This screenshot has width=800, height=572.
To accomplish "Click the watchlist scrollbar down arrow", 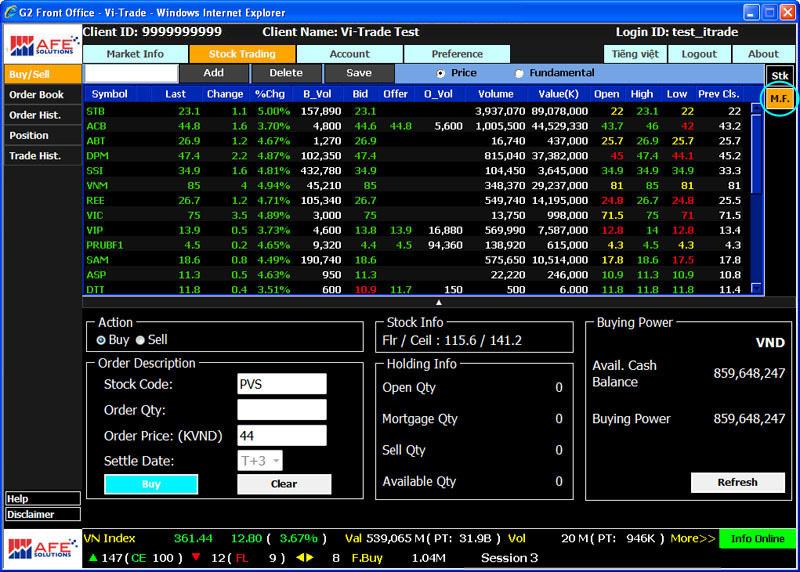I will tap(757, 288).
